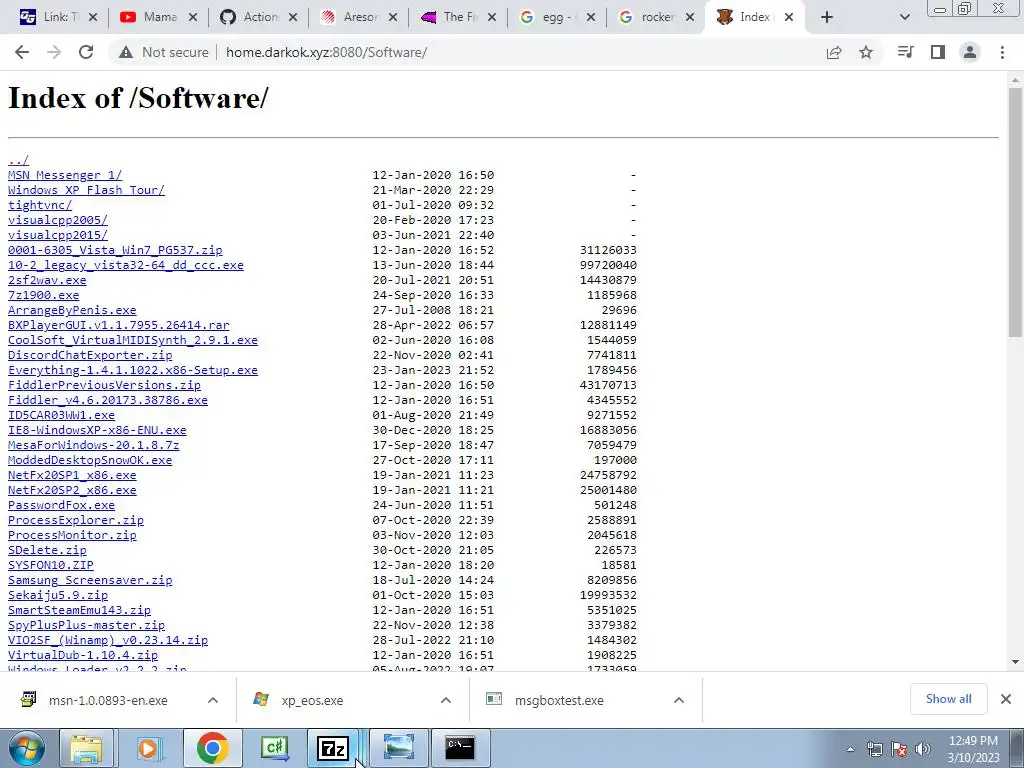1024x768 pixels.
Task: Close the YouTube Mama tab
Action: [x=193, y=18]
